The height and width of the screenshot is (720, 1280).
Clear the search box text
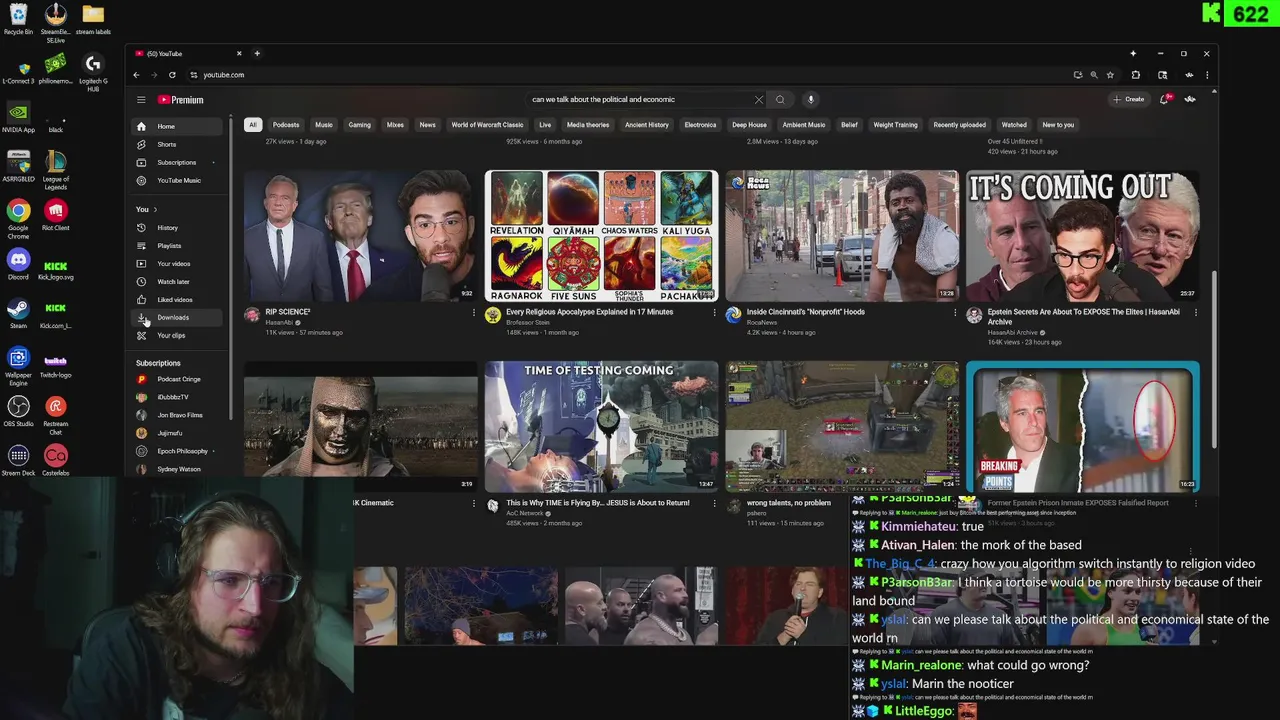coord(758,99)
